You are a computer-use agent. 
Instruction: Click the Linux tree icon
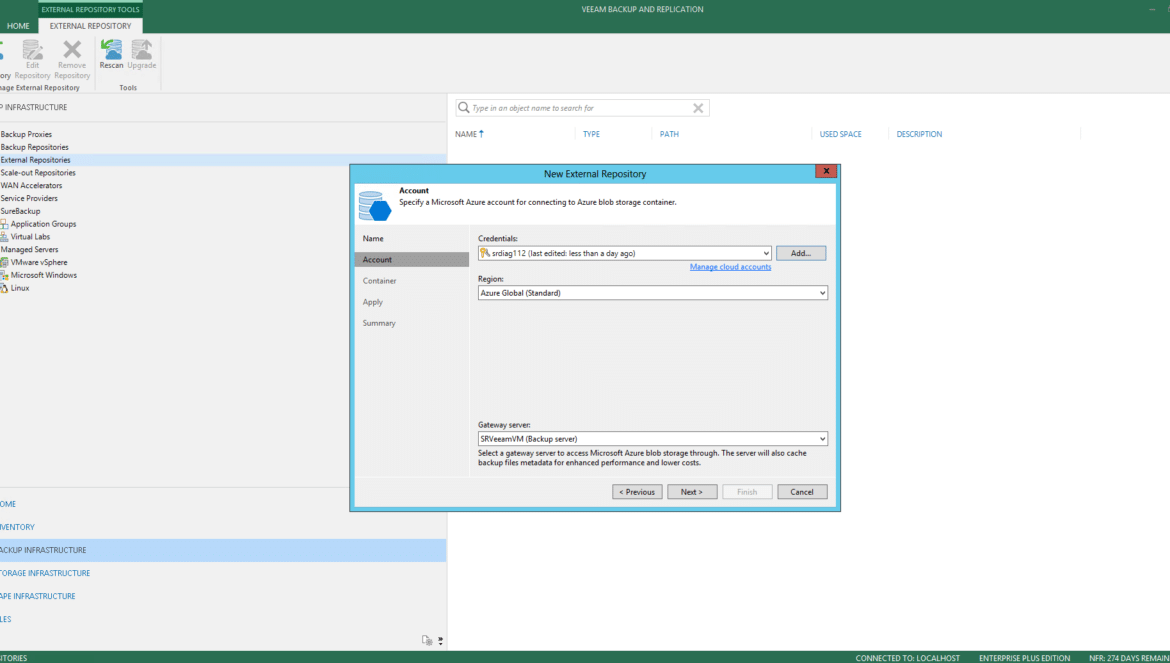click(4, 288)
